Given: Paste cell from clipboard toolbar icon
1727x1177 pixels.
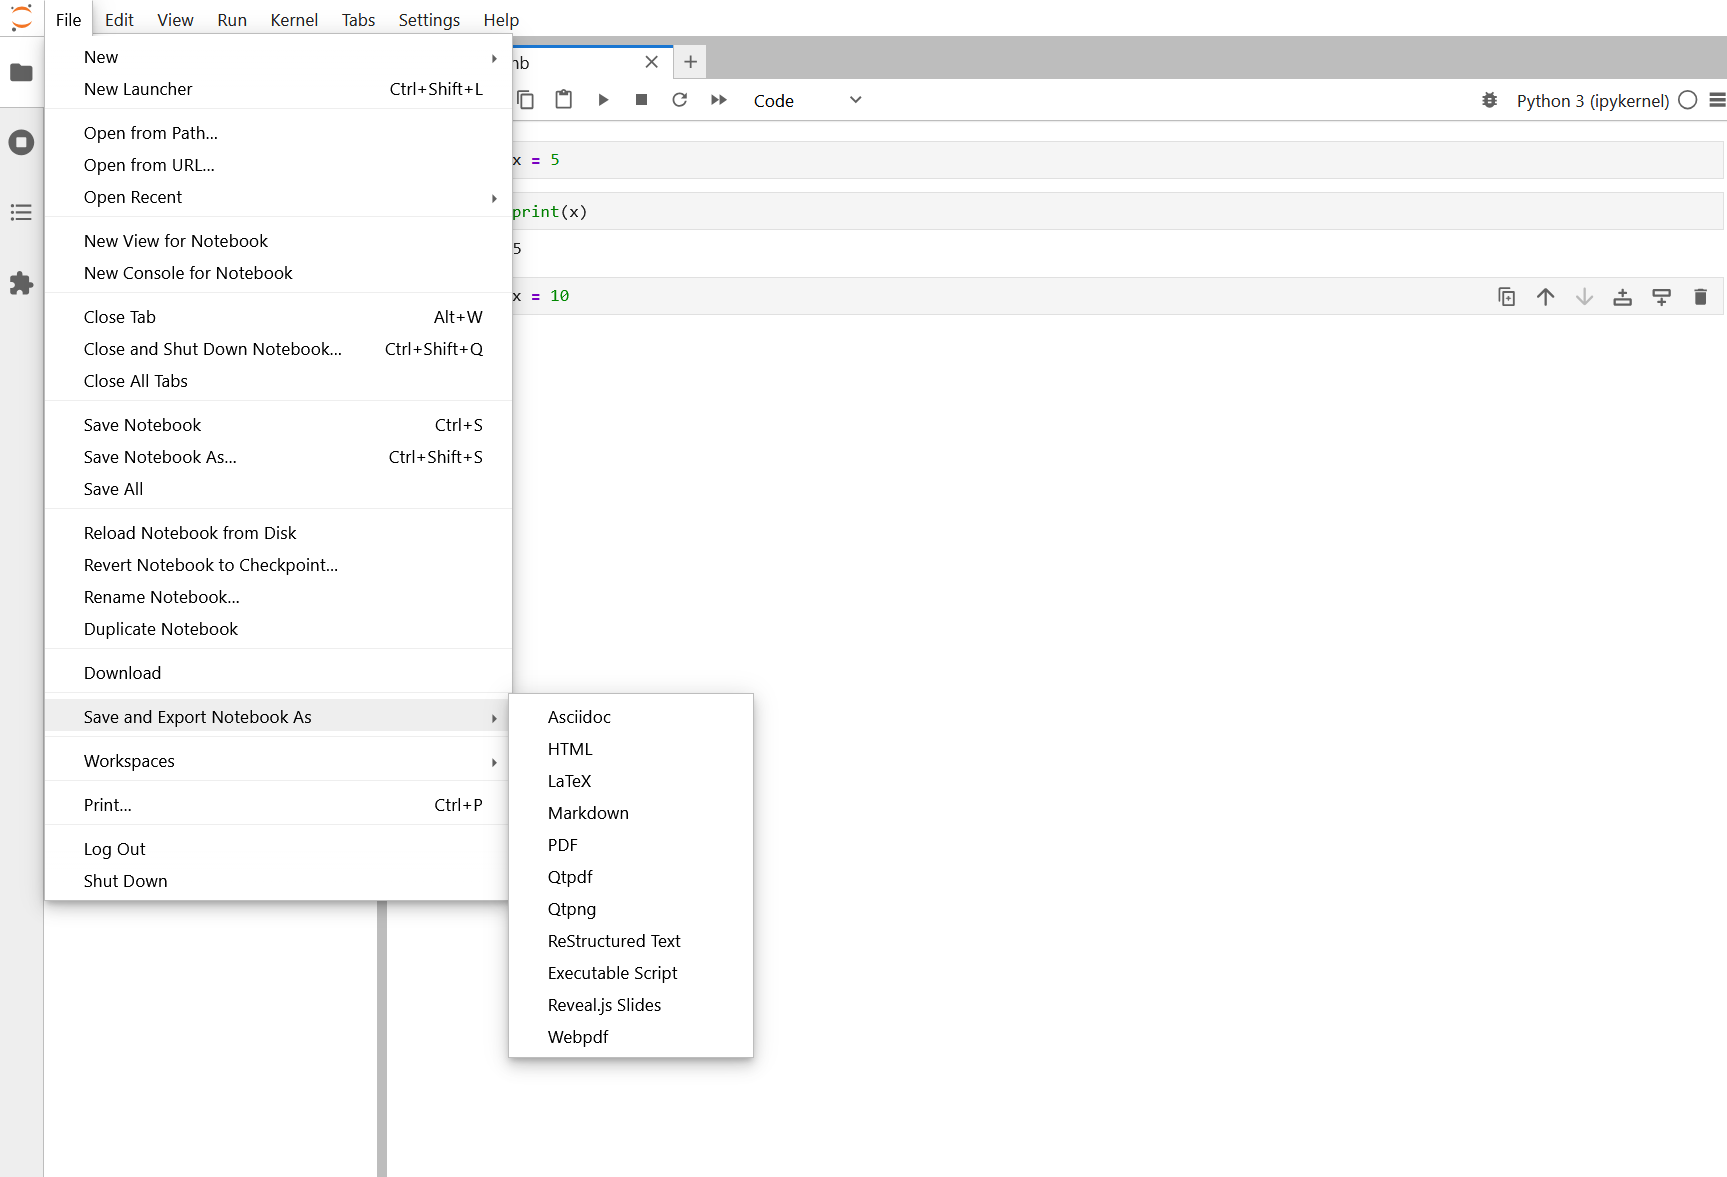Looking at the screenshot, I should pos(564,100).
